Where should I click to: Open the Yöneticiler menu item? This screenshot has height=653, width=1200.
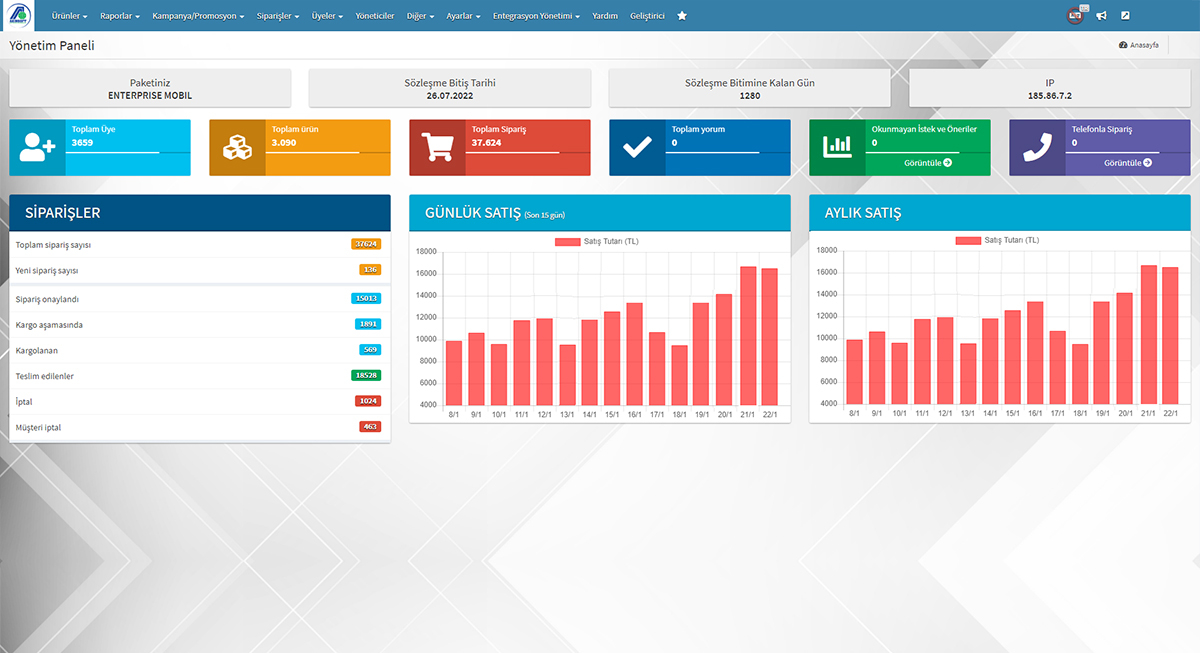coord(375,16)
